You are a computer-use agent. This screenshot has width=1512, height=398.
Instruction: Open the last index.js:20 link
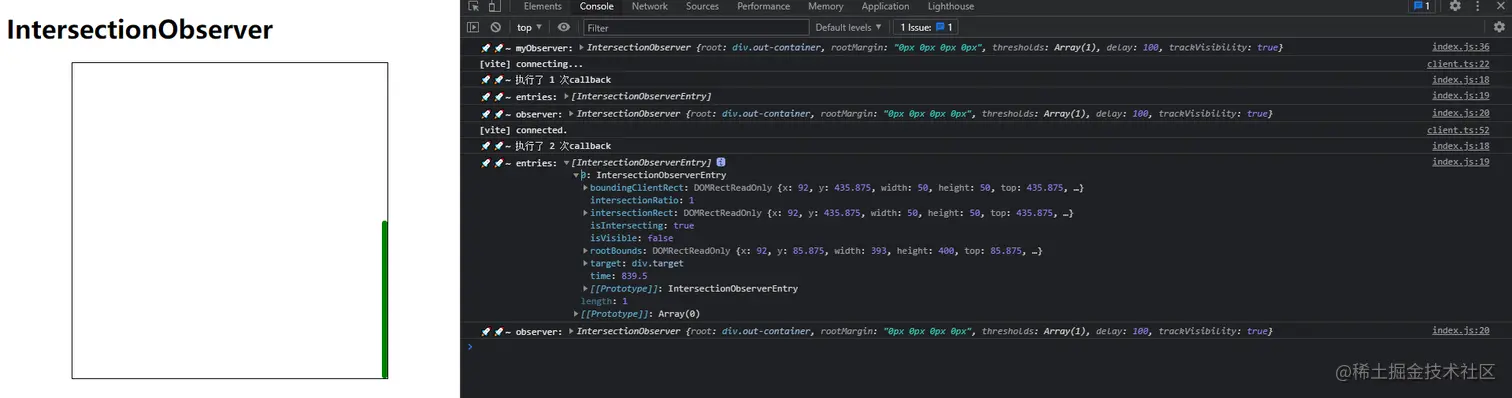tap(1460, 331)
